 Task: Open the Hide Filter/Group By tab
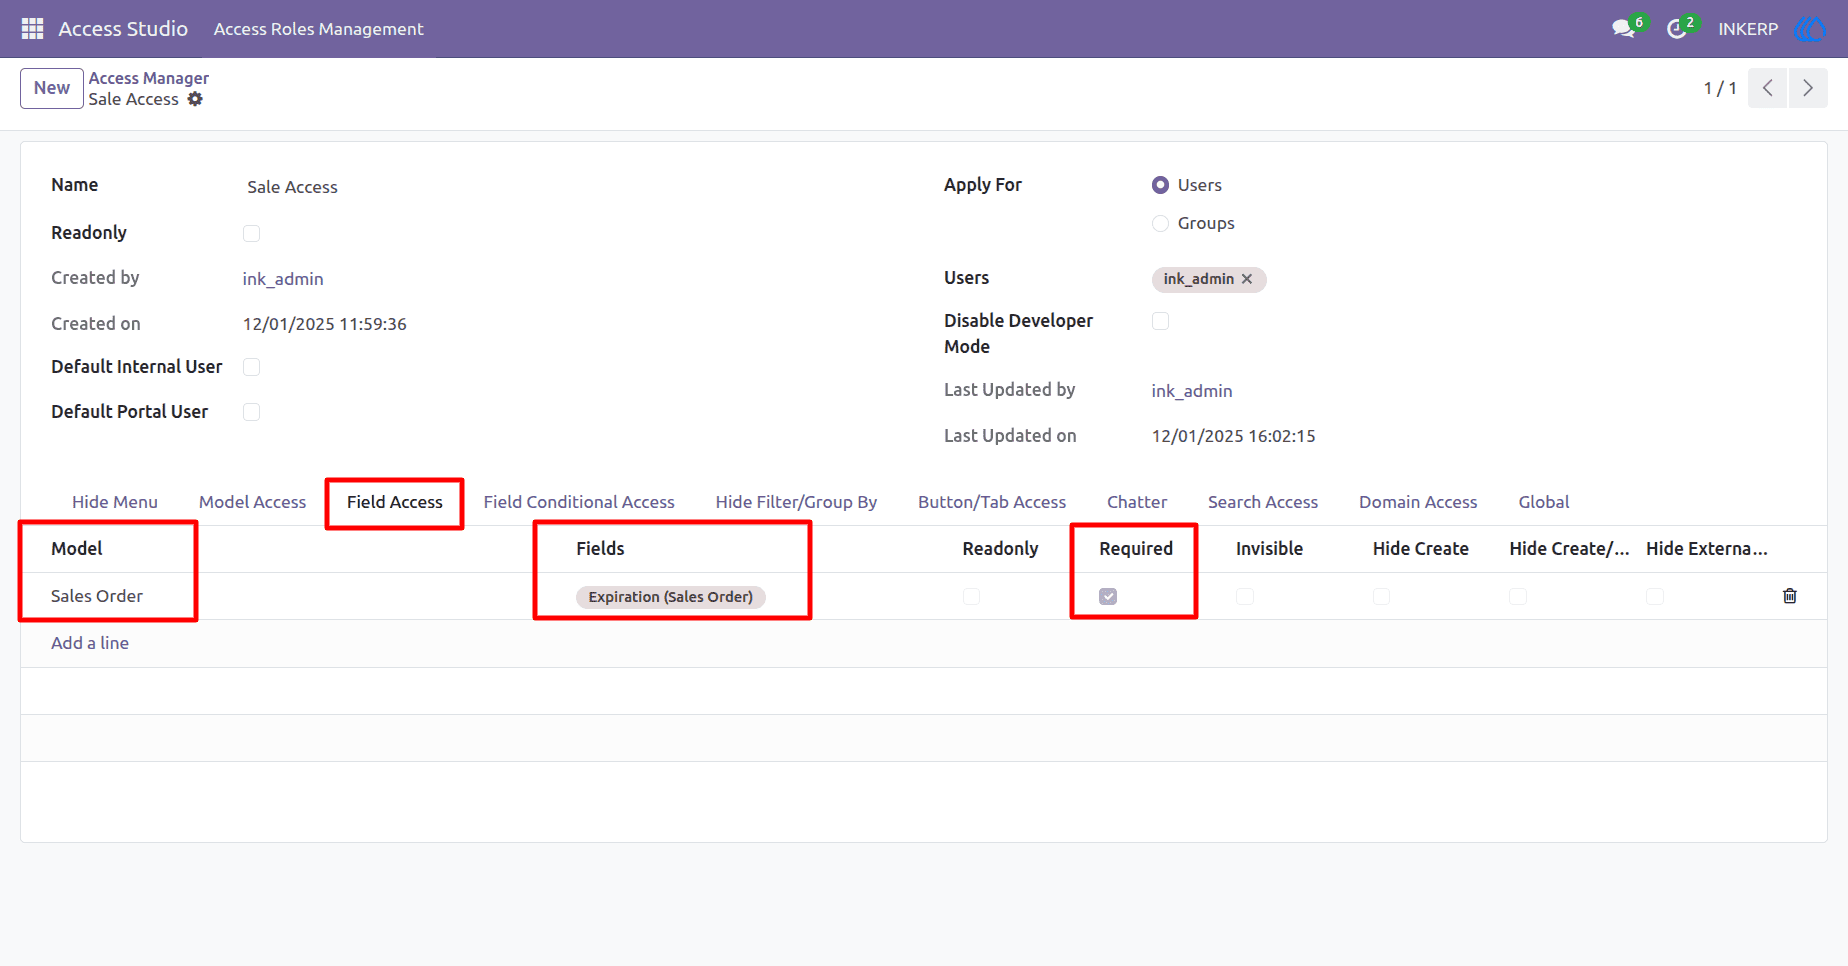796,502
